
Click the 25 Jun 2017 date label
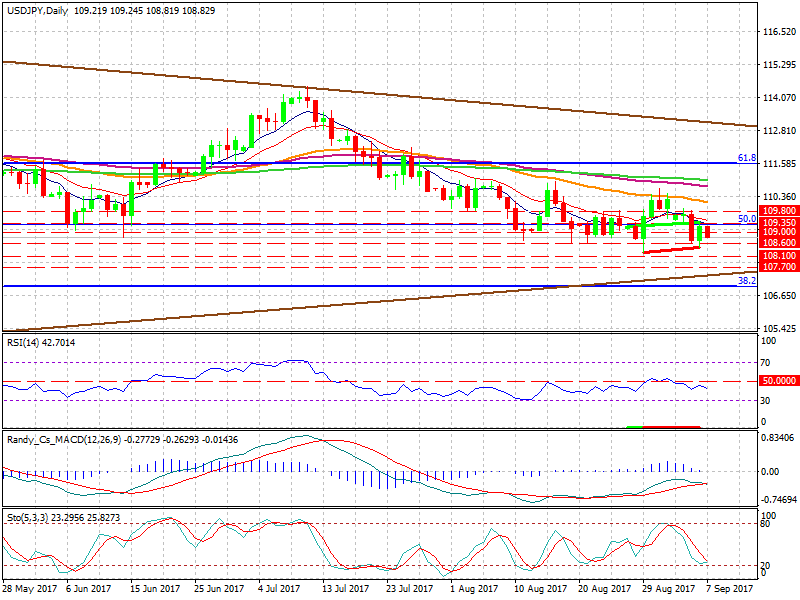pyautogui.click(x=219, y=588)
